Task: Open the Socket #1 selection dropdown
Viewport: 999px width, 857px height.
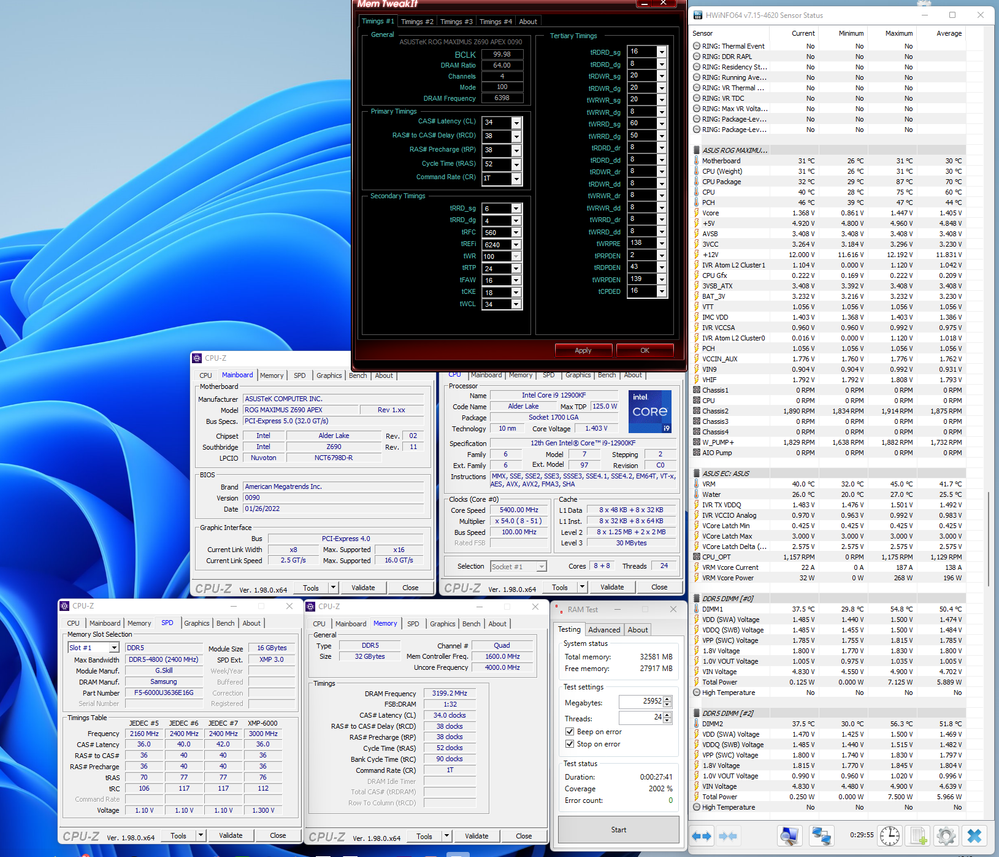Action: click(x=541, y=566)
